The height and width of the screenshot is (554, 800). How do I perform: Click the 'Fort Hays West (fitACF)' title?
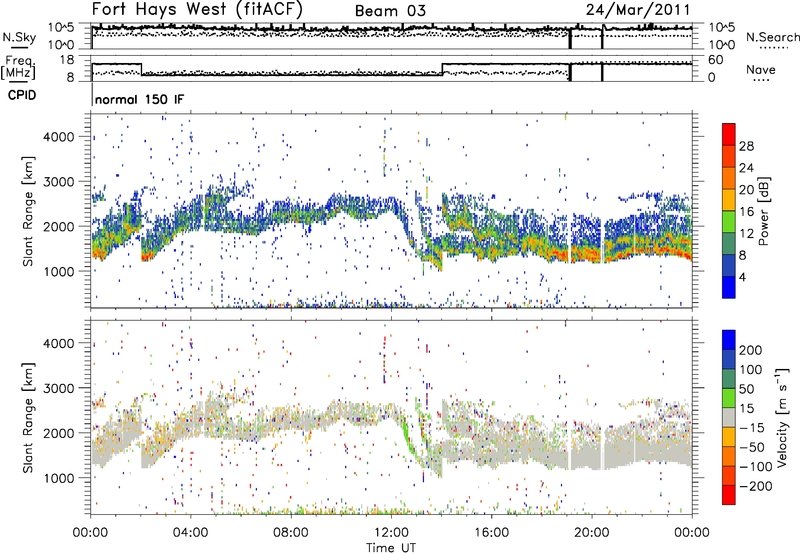tap(197, 10)
